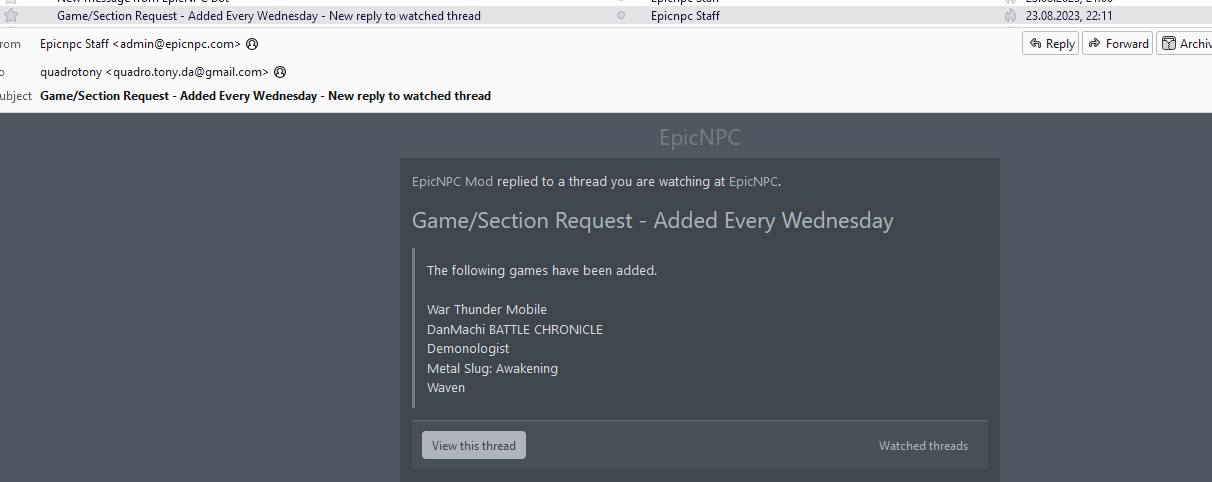Click 'Waven' text

(x=446, y=388)
